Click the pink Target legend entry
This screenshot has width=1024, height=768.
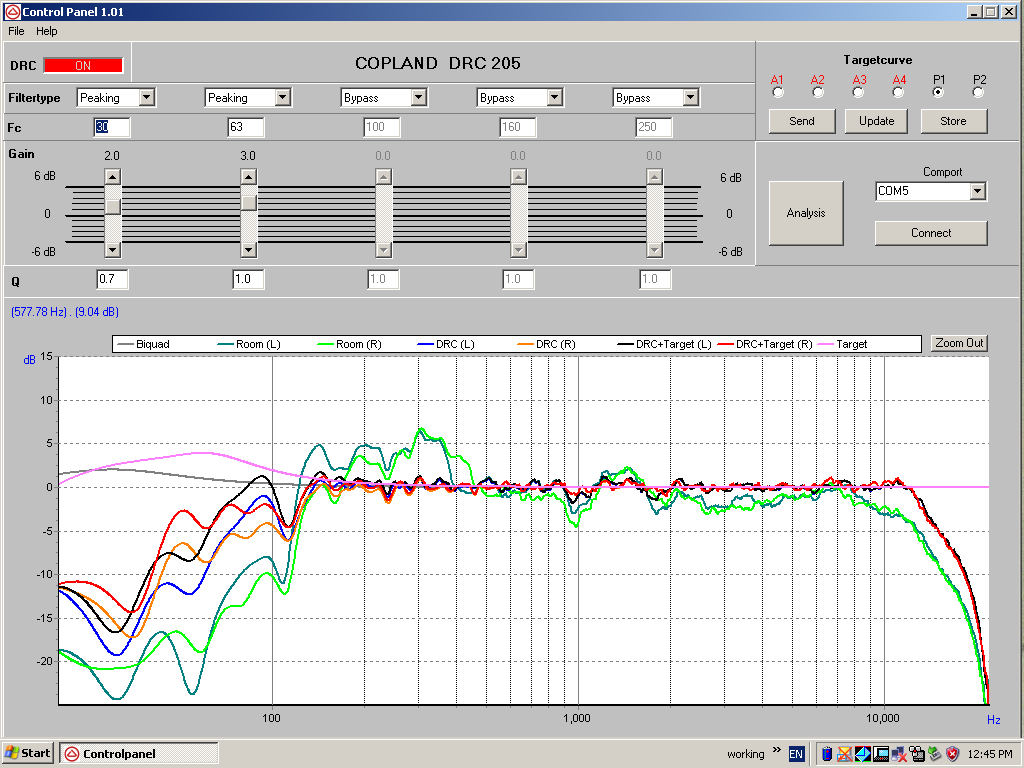click(843, 344)
